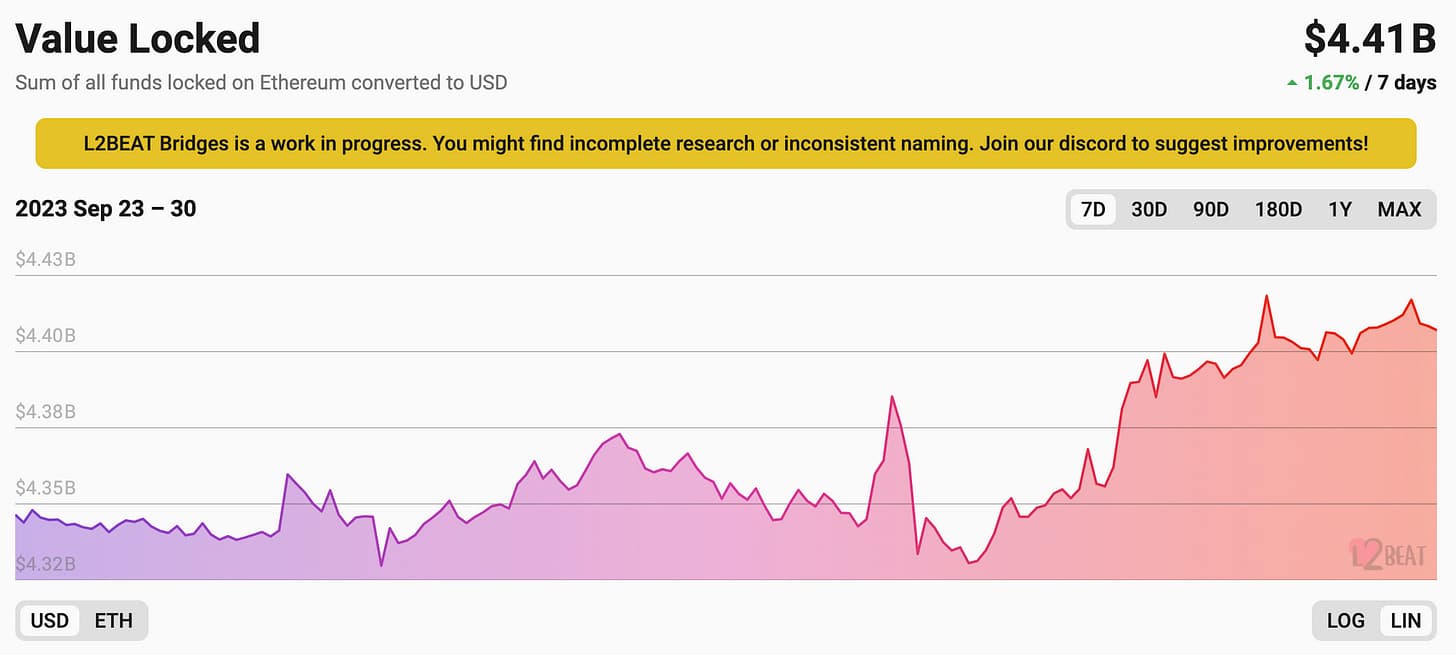This screenshot has height=655, width=1456.
Task: Toggle currency to ETH
Action: click(113, 620)
